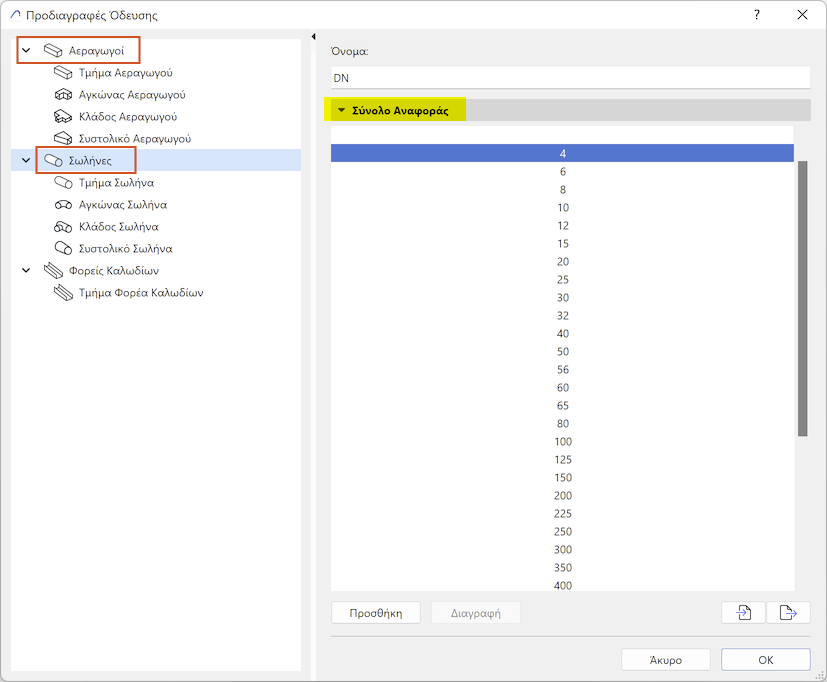Collapse the Σύνολο Αναφοράς section
This screenshot has height=682, width=827.
[x=341, y=110]
